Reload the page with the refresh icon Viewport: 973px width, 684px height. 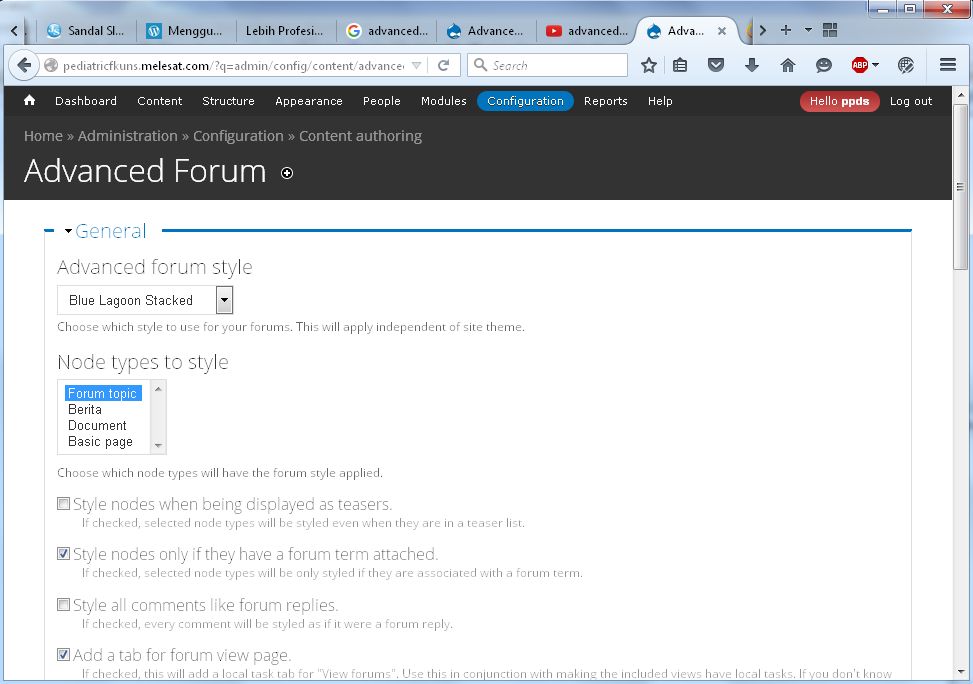(443, 65)
